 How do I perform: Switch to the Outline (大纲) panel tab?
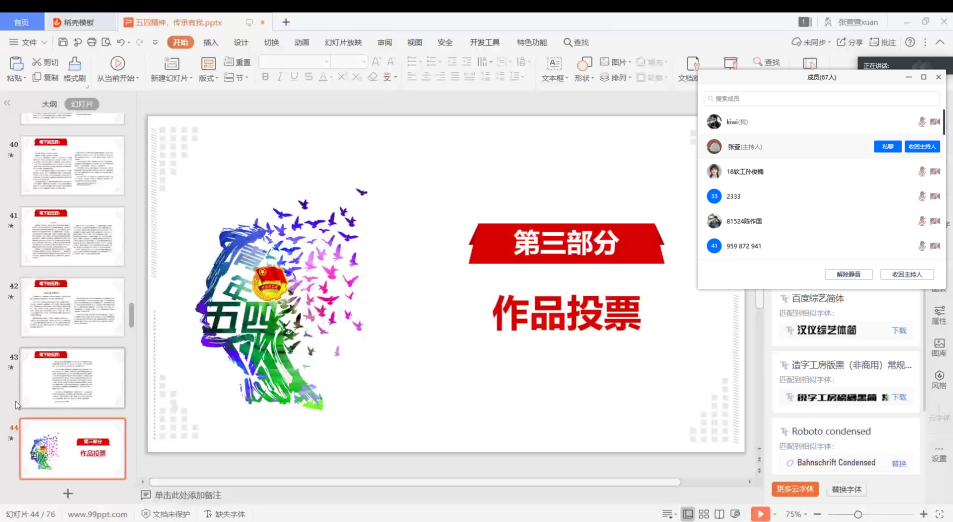point(49,105)
